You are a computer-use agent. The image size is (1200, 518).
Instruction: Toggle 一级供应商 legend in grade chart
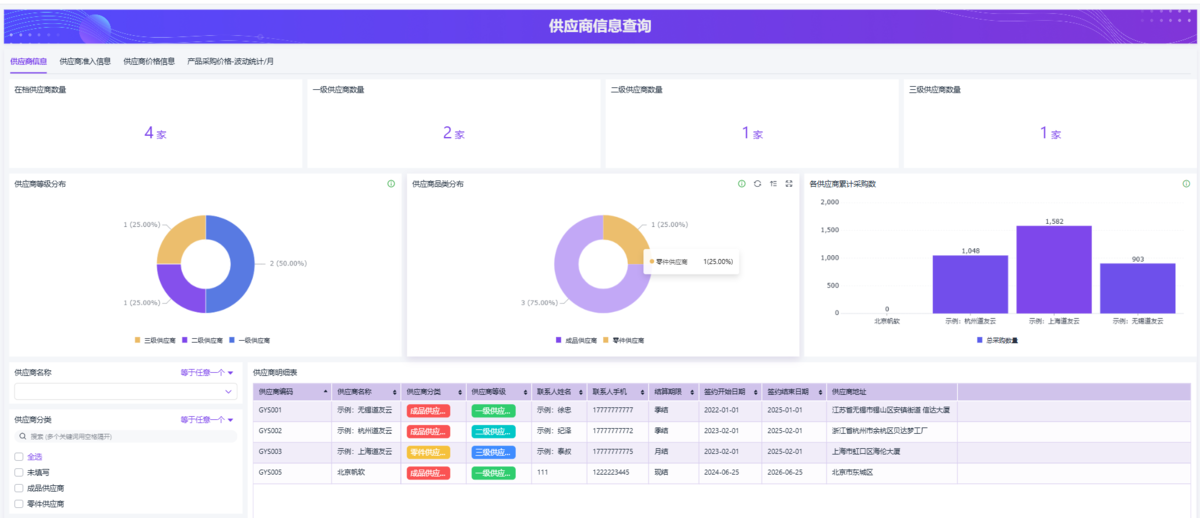click(x=250, y=340)
